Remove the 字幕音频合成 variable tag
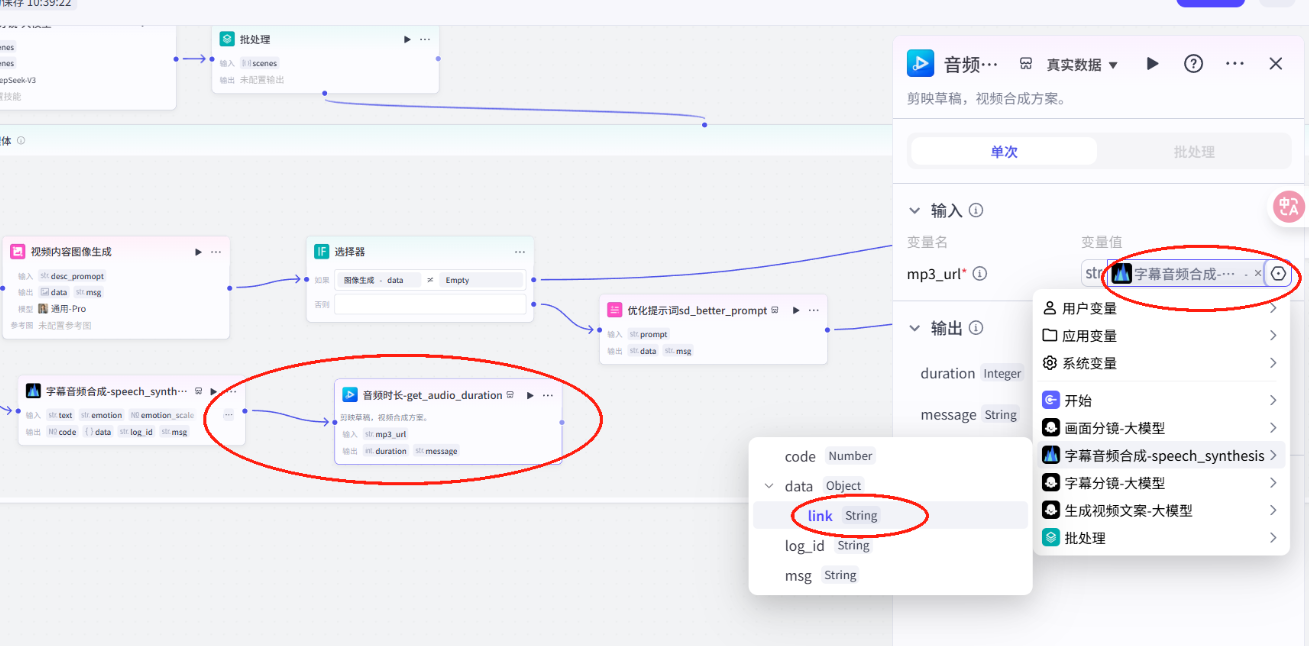Image resolution: width=1309 pixels, height=646 pixels. tap(1258, 272)
